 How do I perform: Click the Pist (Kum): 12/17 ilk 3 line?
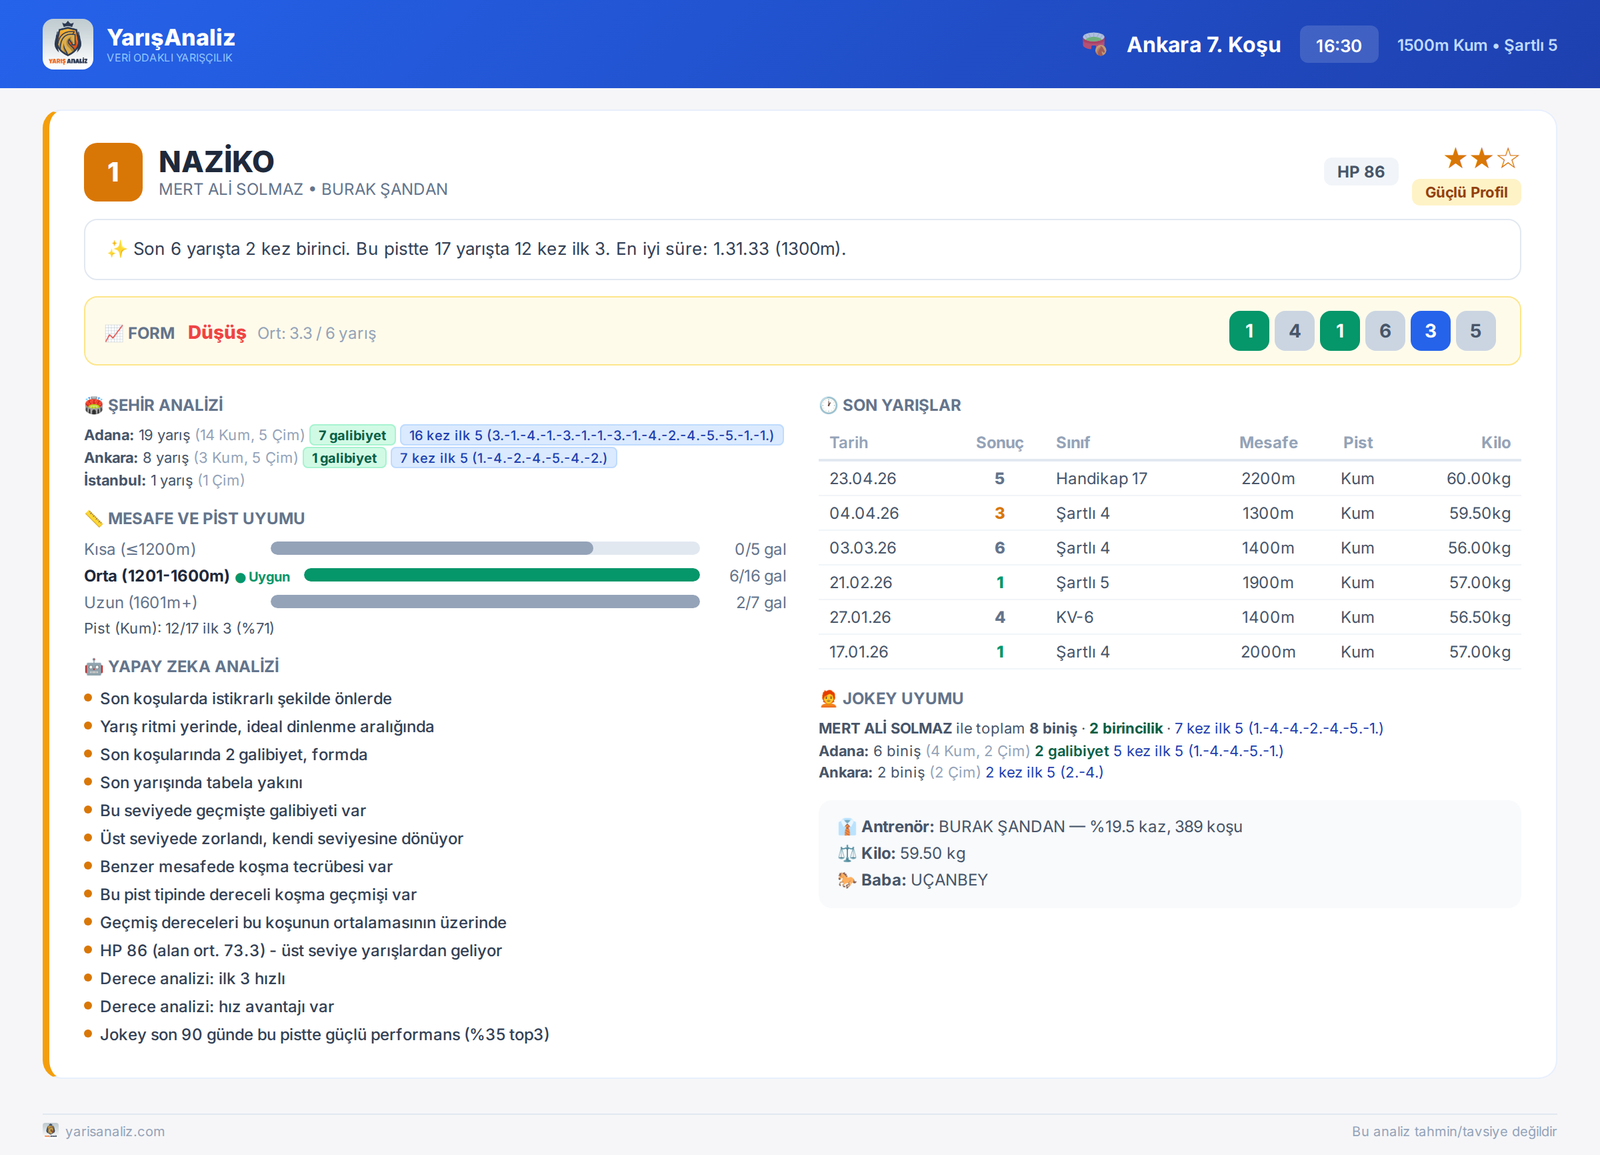tap(179, 628)
